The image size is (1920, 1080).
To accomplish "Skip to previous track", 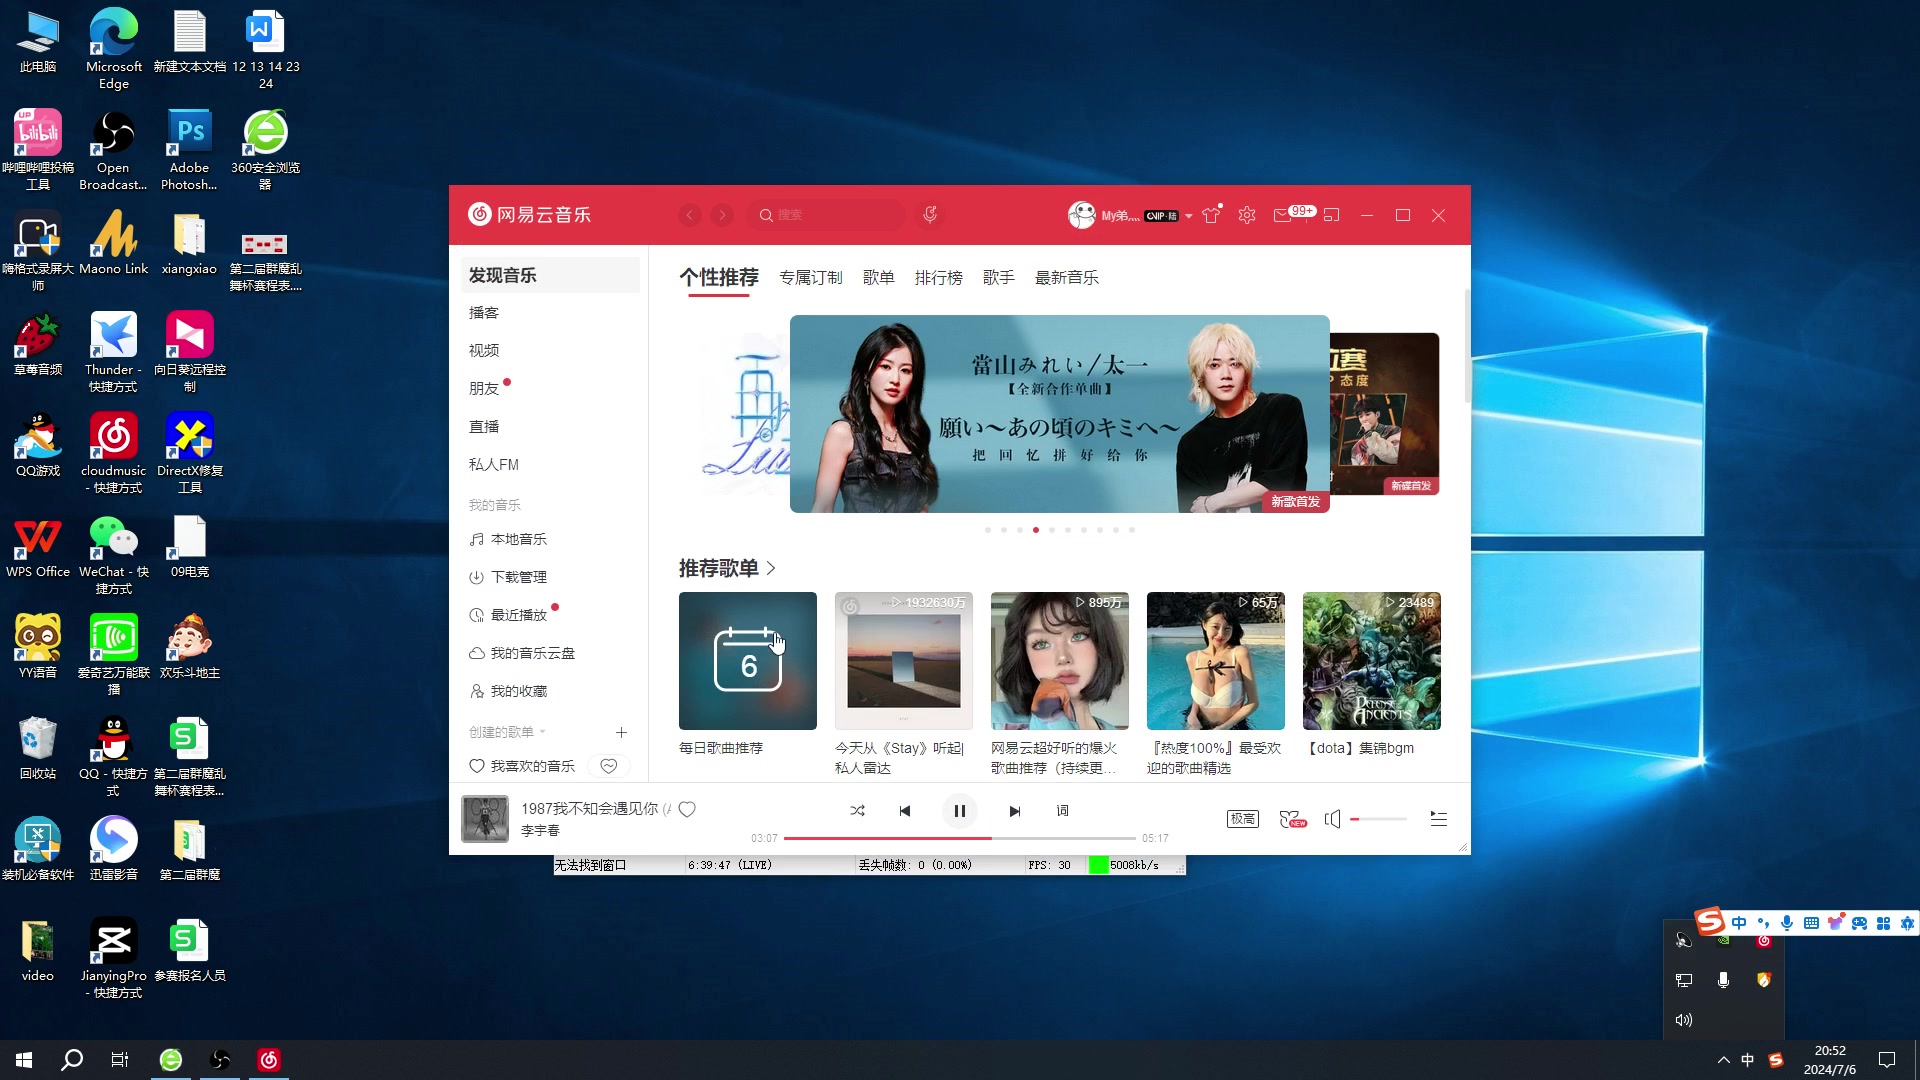I will [x=905, y=811].
